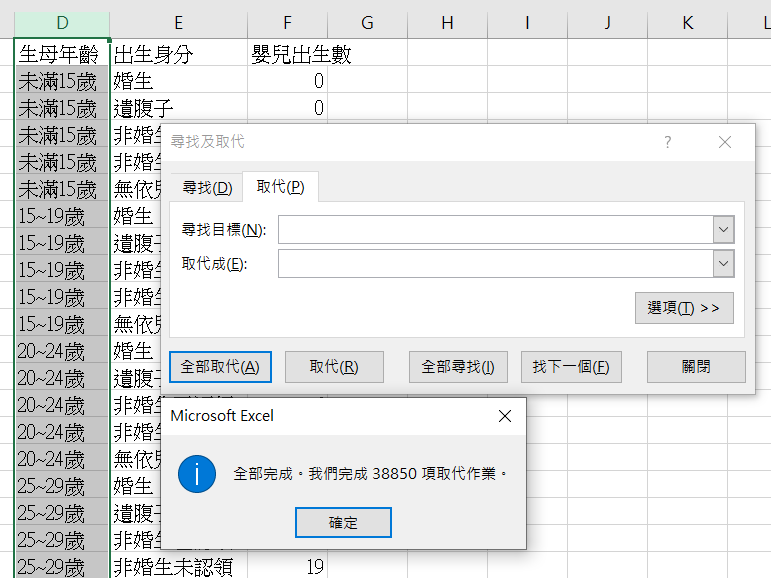Close the 尋找及取代 dialog with X

[725, 142]
